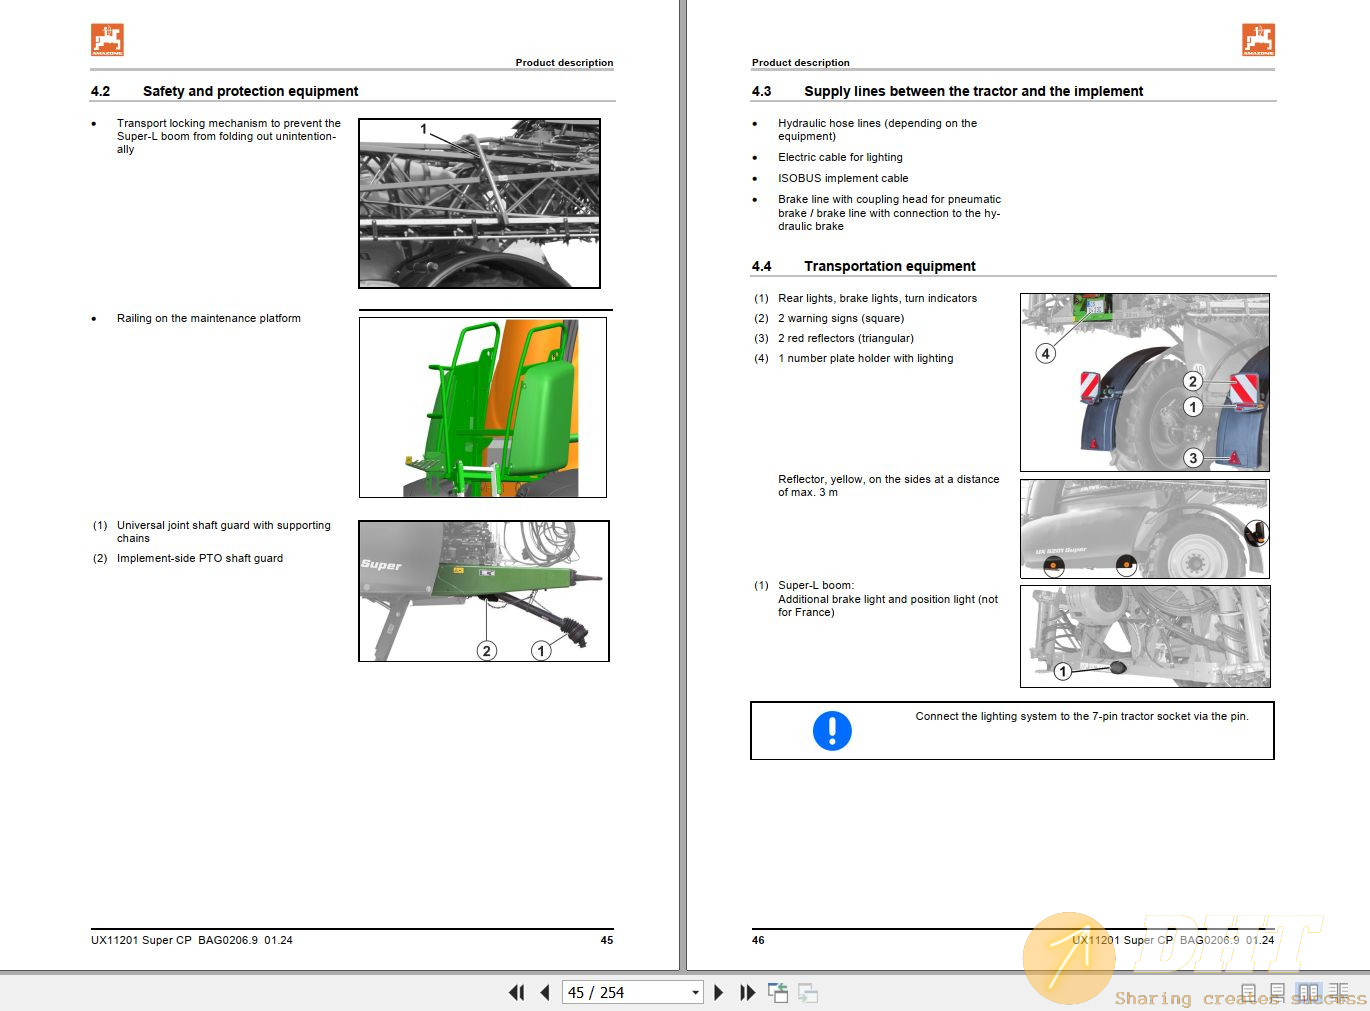Click the blue exclamation notice icon
Viewport: 1370px width, 1011px height.
click(x=832, y=730)
